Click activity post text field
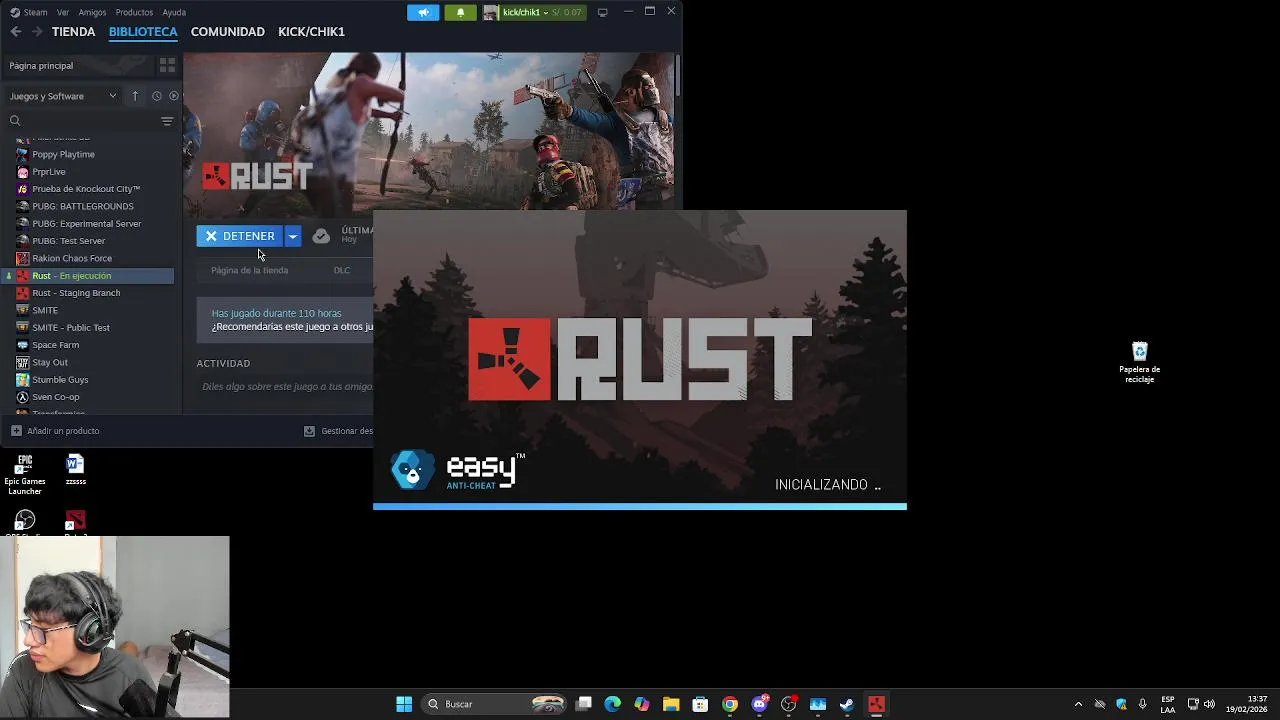 (287, 387)
